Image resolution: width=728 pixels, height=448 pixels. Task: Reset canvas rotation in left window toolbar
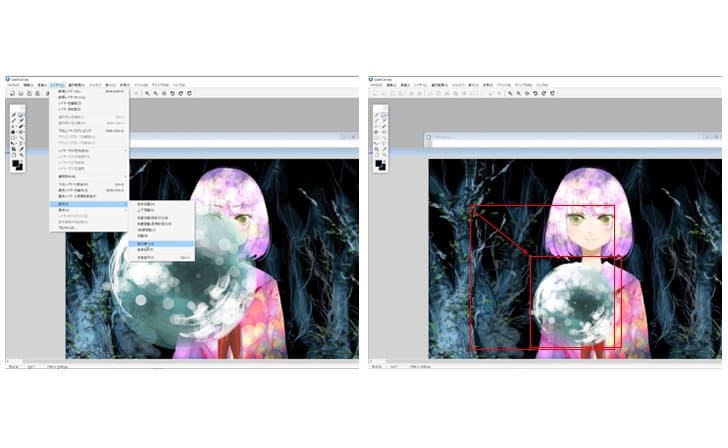[x=189, y=93]
